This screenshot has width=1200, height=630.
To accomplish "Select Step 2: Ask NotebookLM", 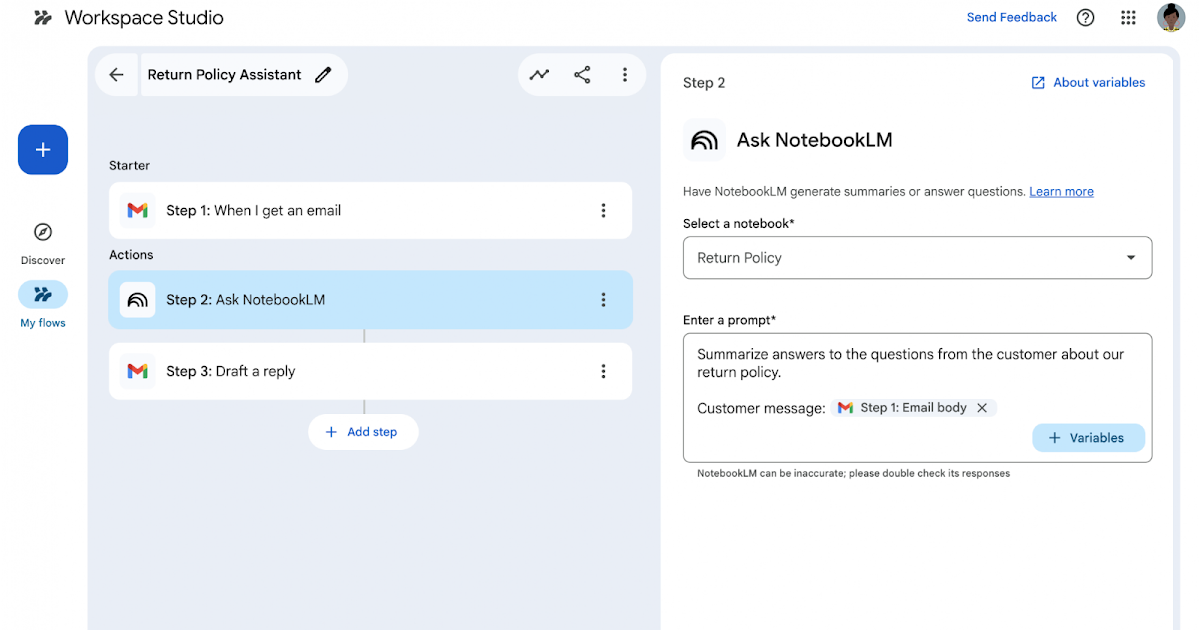I will click(370, 300).
